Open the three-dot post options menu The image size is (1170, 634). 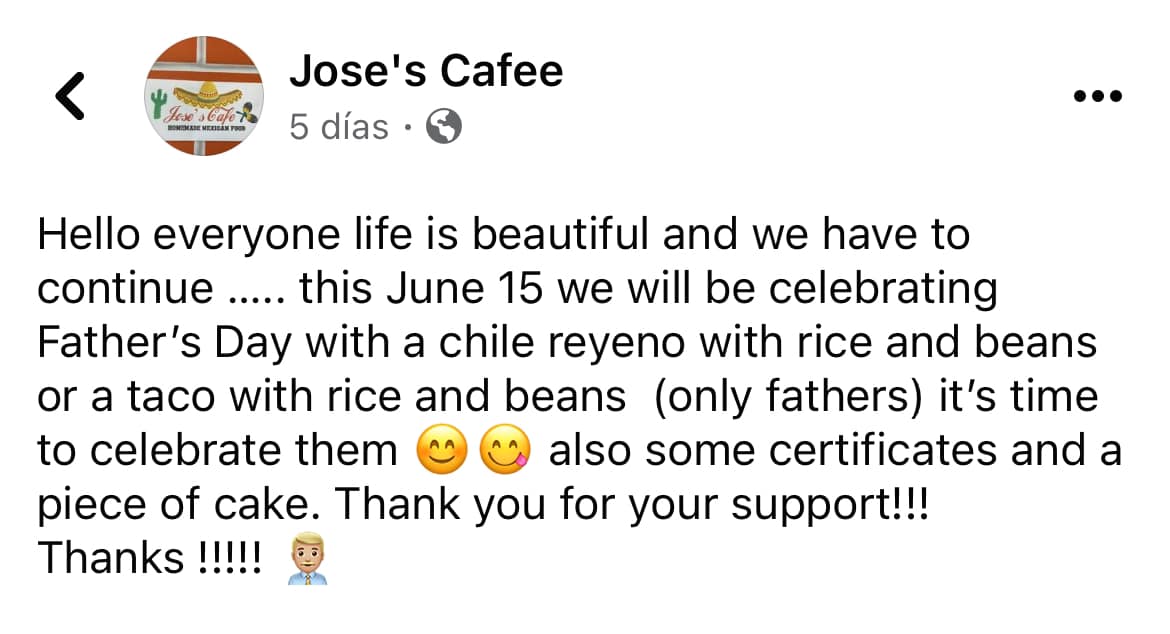pos(1097,95)
